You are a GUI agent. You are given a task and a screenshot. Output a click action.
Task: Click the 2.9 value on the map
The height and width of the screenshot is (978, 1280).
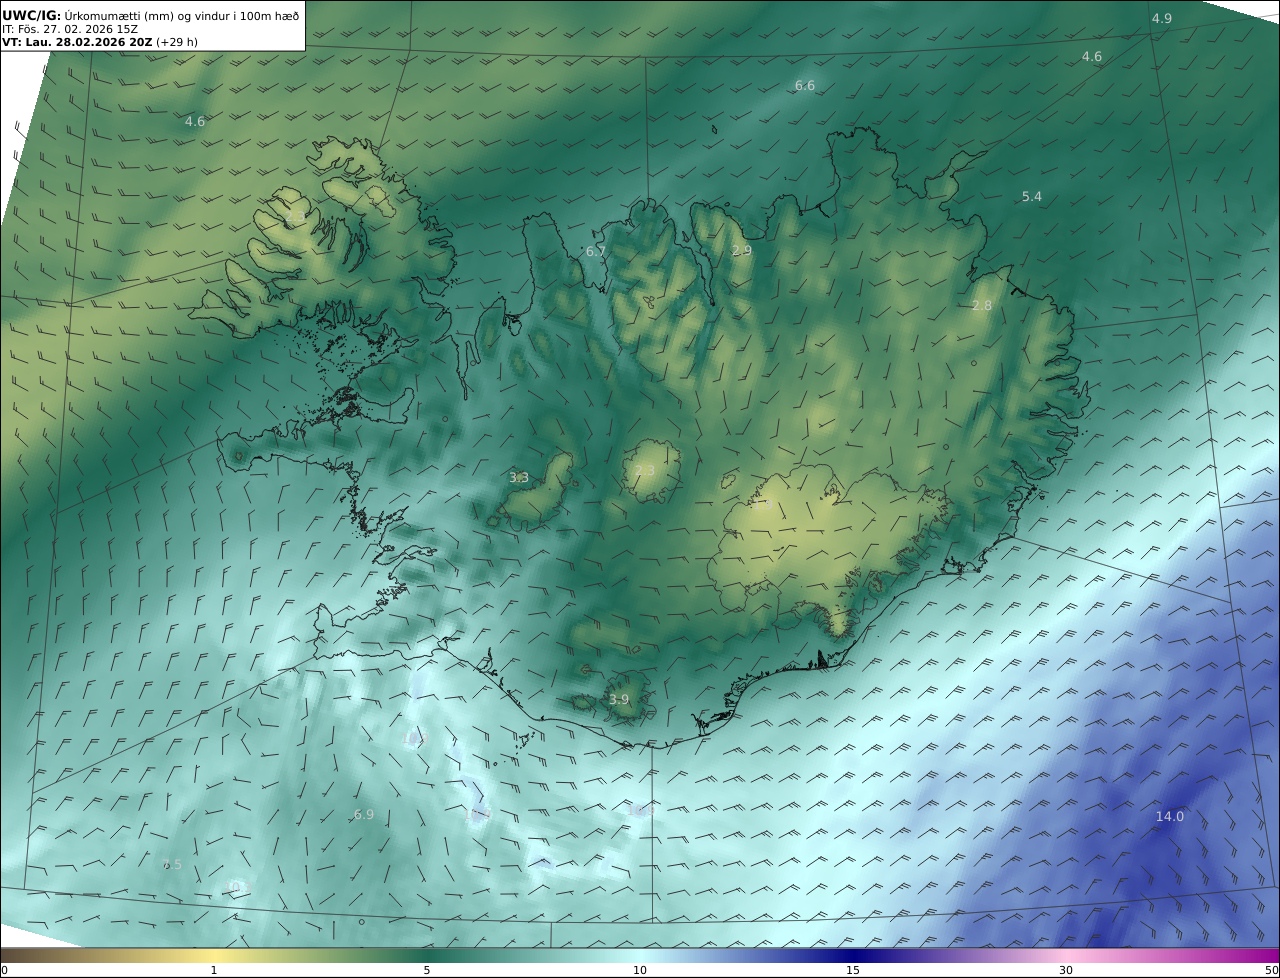click(x=741, y=251)
